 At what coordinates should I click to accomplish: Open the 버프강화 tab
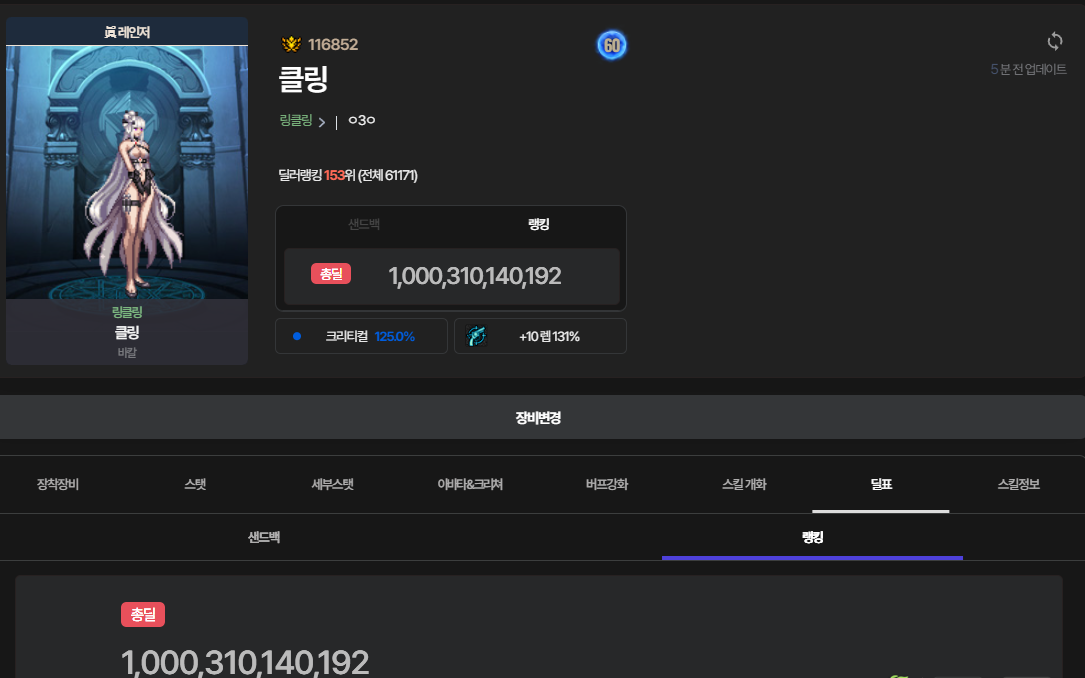tap(607, 485)
